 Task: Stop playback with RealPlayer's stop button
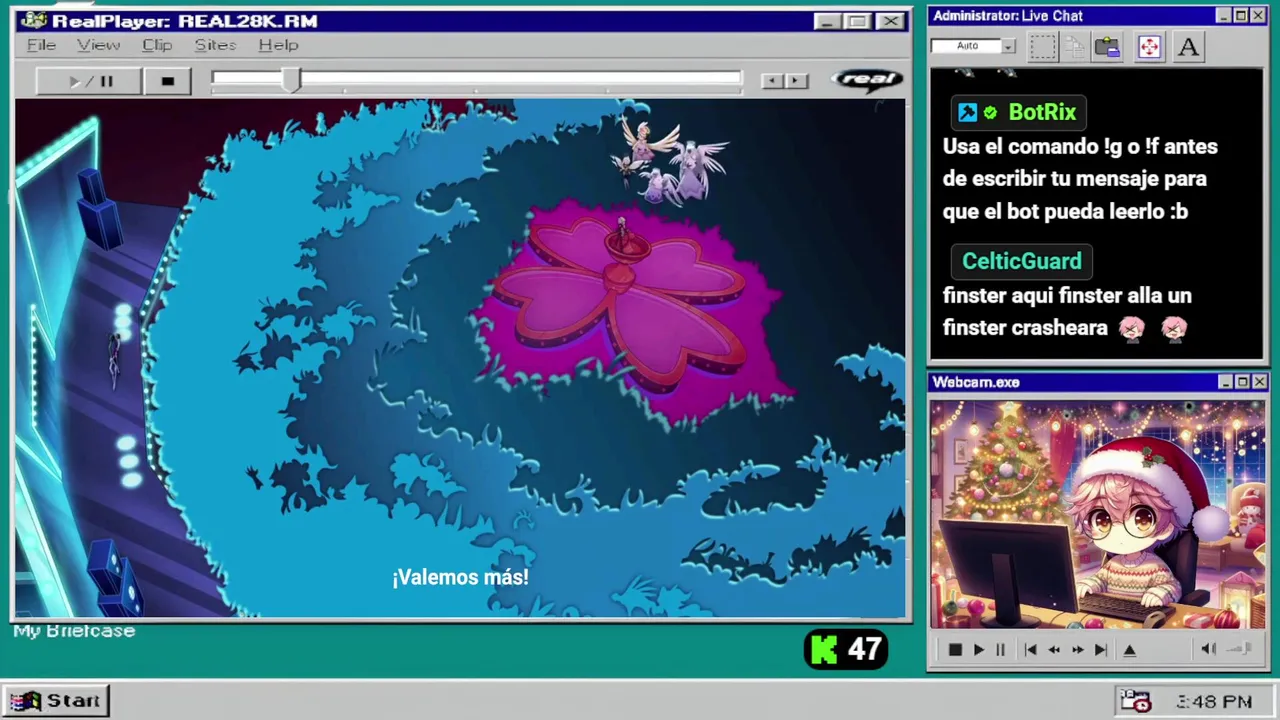tap(167, 81)
